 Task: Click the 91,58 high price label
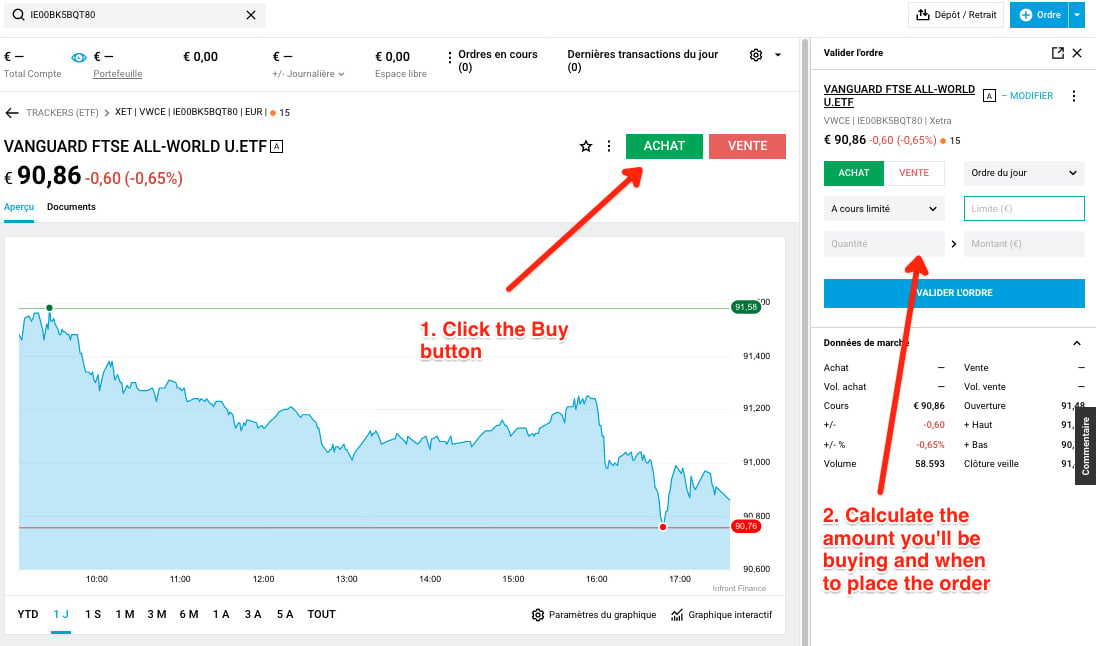pyautogui.click(x=746, y=307)
